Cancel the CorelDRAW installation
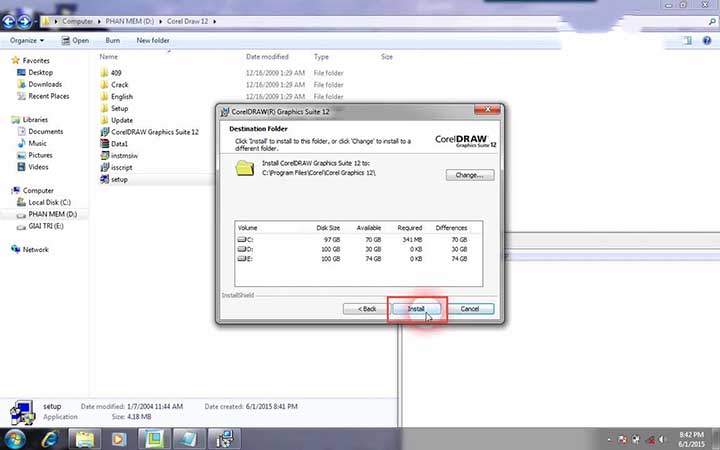This screenshot has width=720, height=450. (470, 309)
